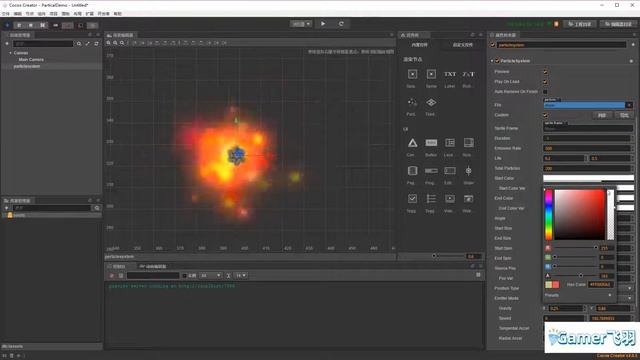Open the console log level dropdown
Screen dimensions: 640x360
[211, 276]
